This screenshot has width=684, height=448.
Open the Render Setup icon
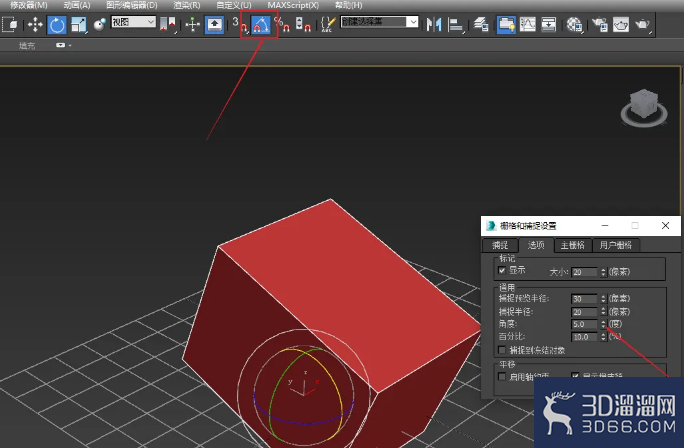[600, 24]
